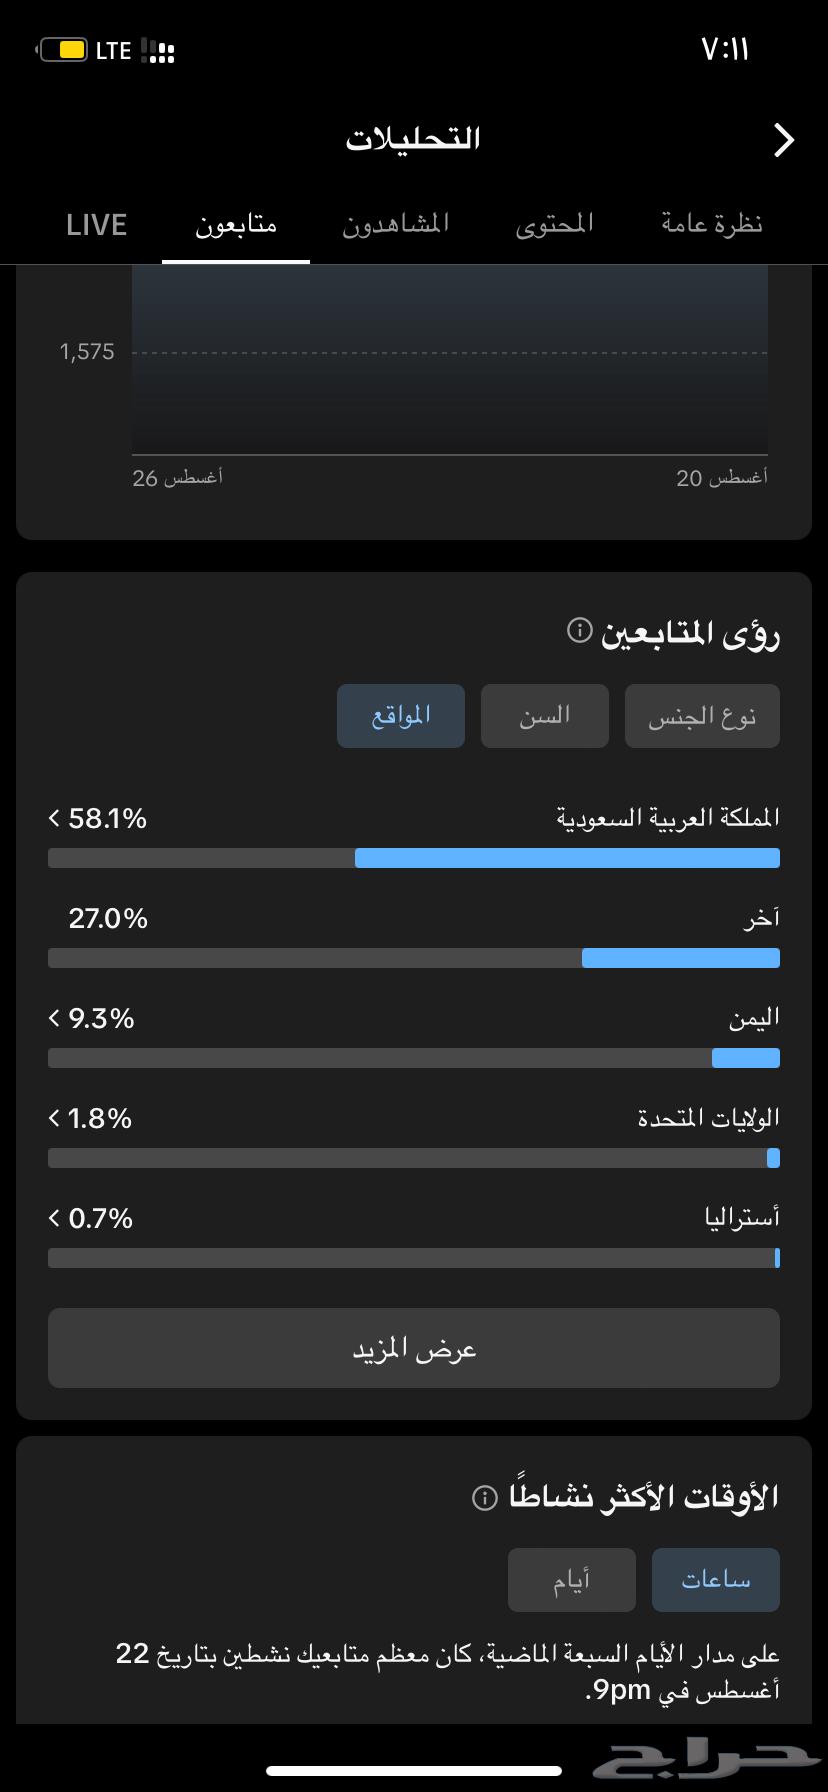Switch most active times view to أيام

coord(572,1580)
